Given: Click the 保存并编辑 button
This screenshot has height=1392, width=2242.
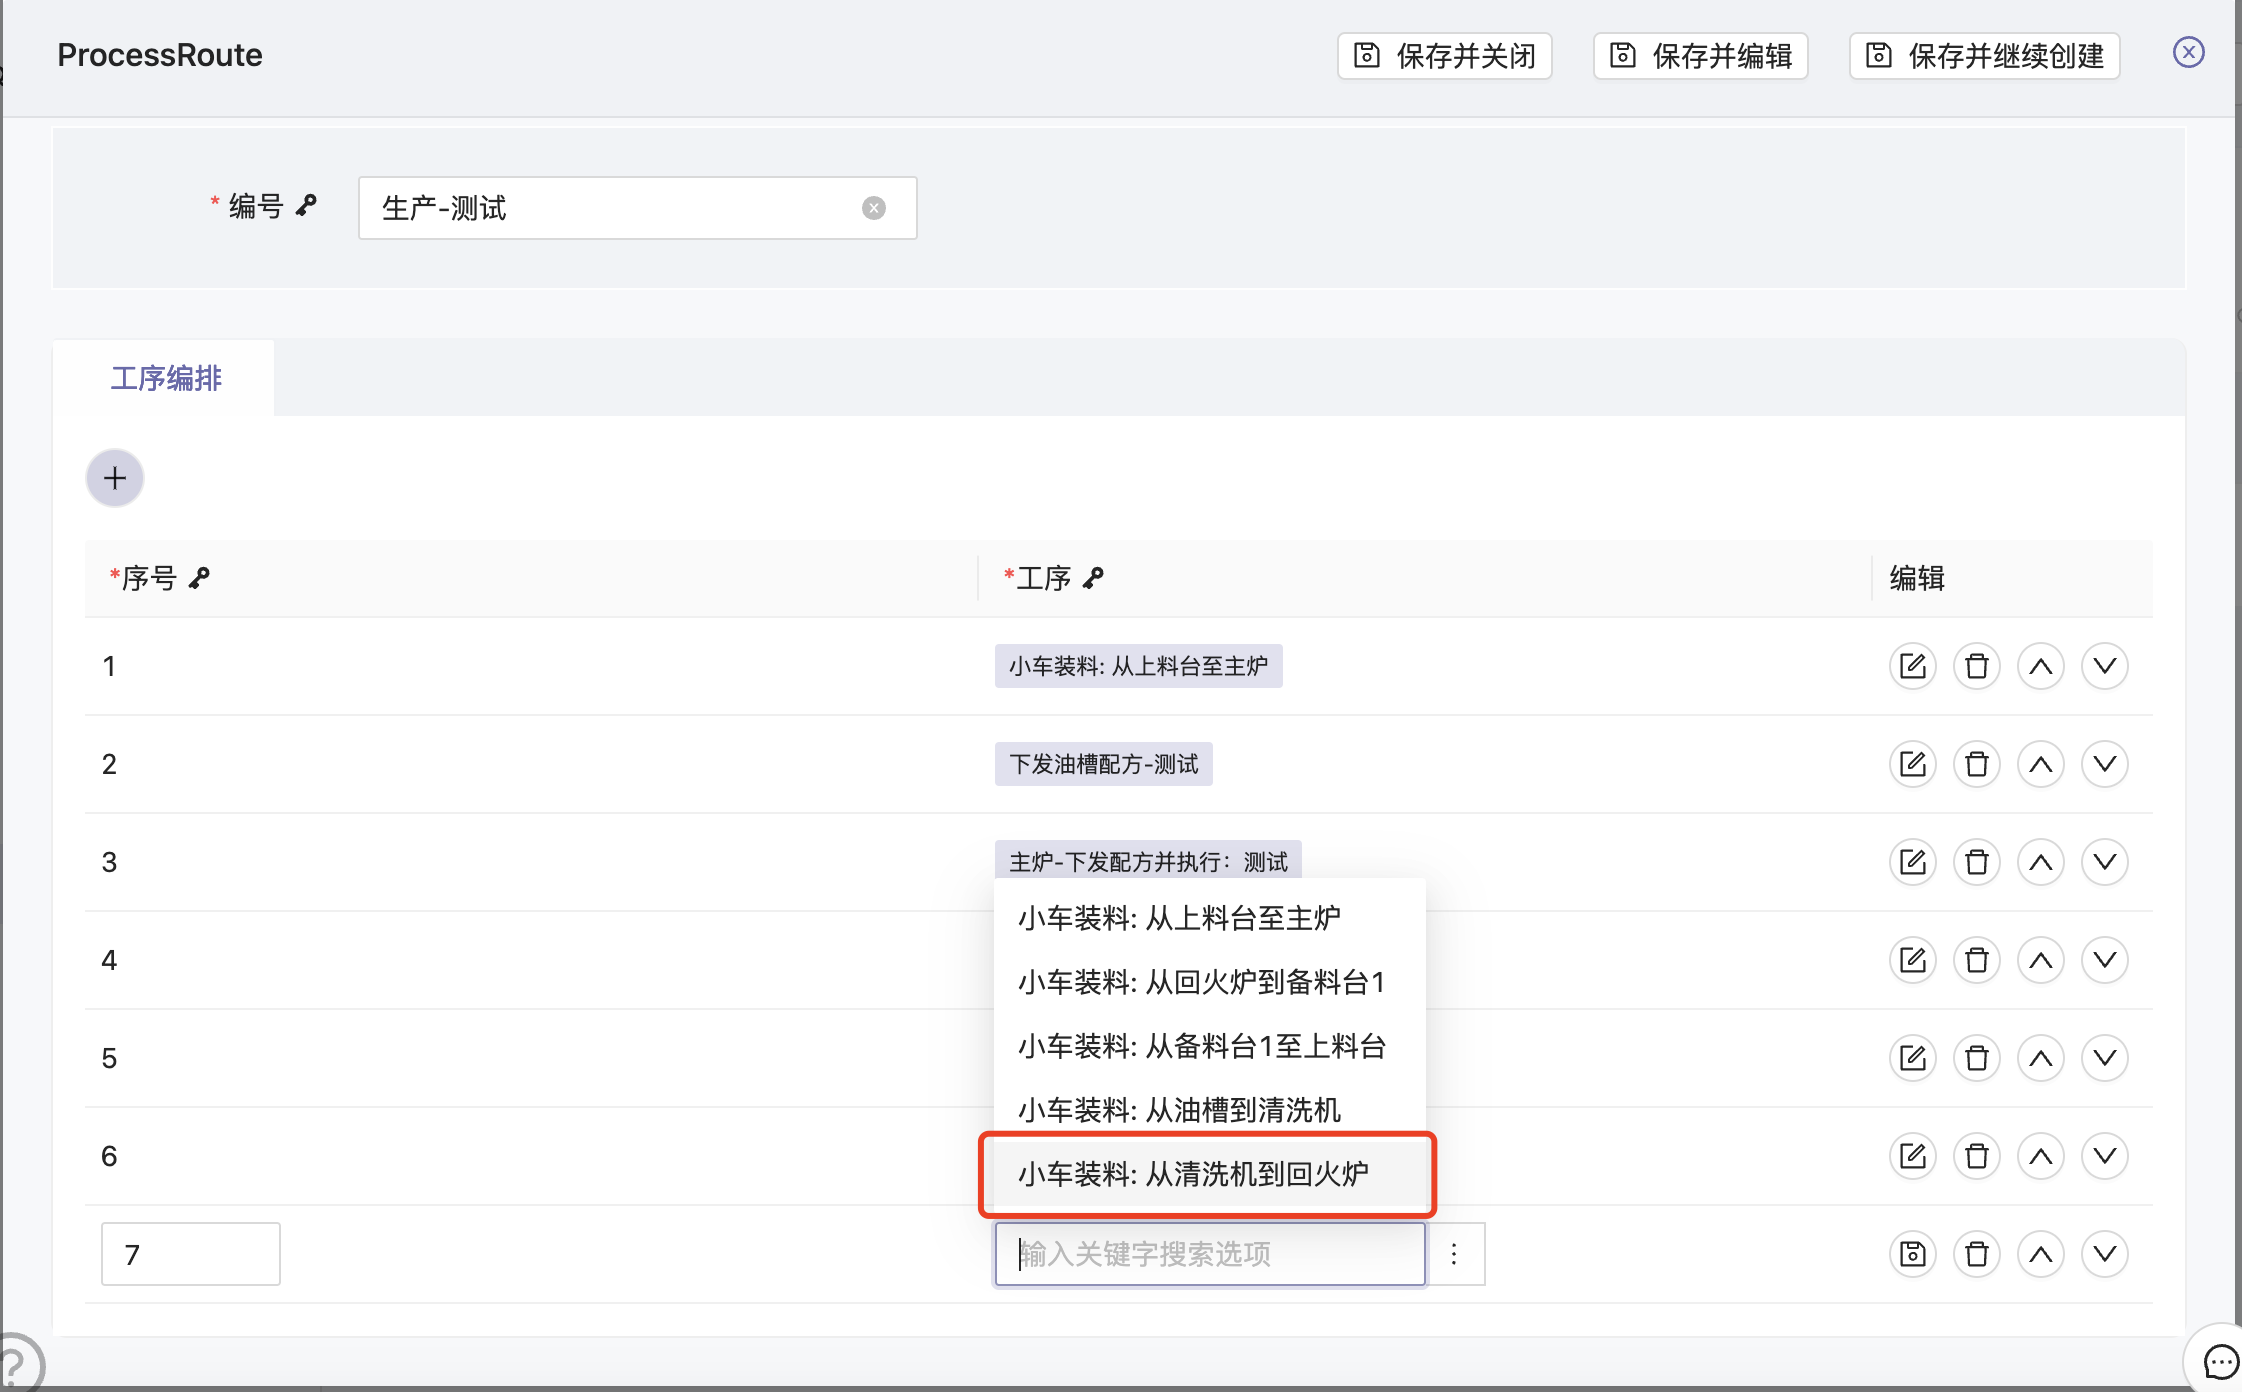Looking at the screenshot, I should 1700,56.
